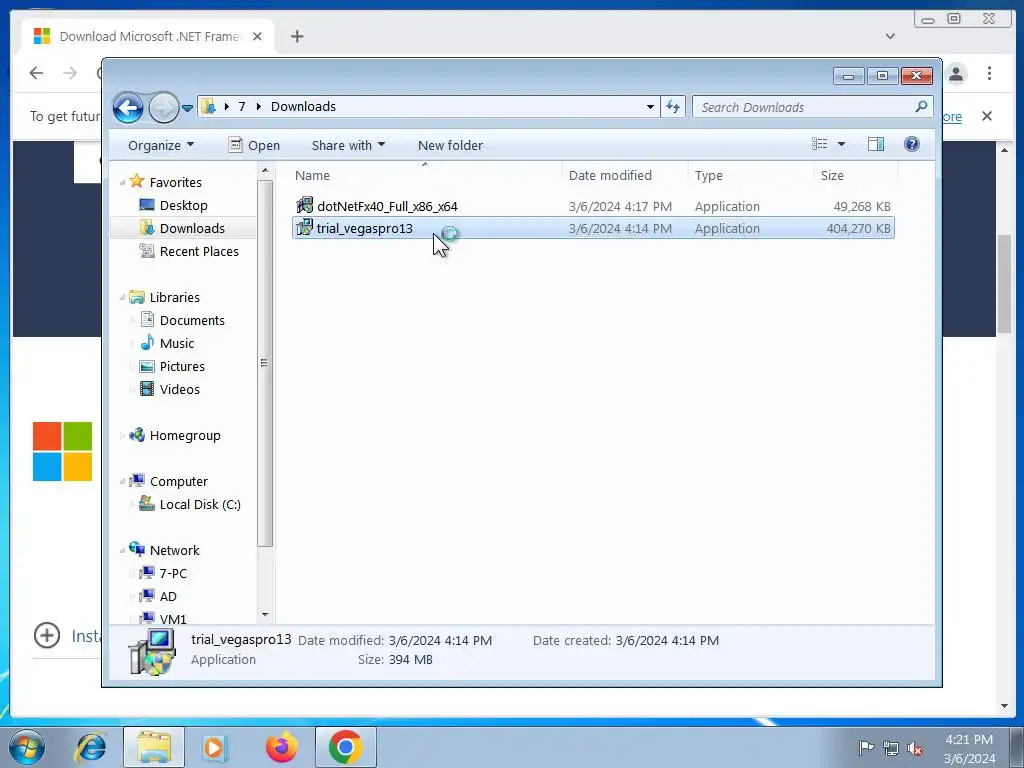Screen dimensions: 1024x768
Task: Open the Share with menu
Action: coord(348,146)
